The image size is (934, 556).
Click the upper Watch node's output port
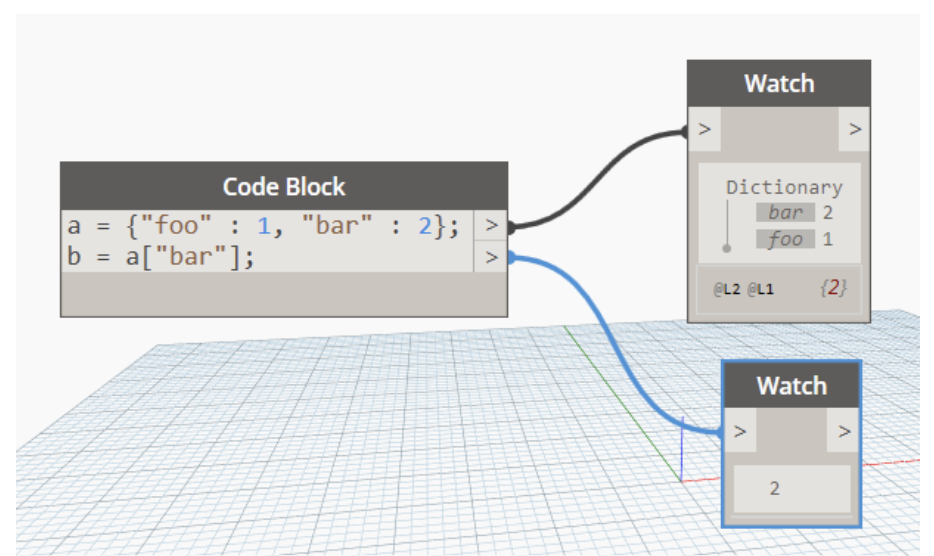point(854,129)
